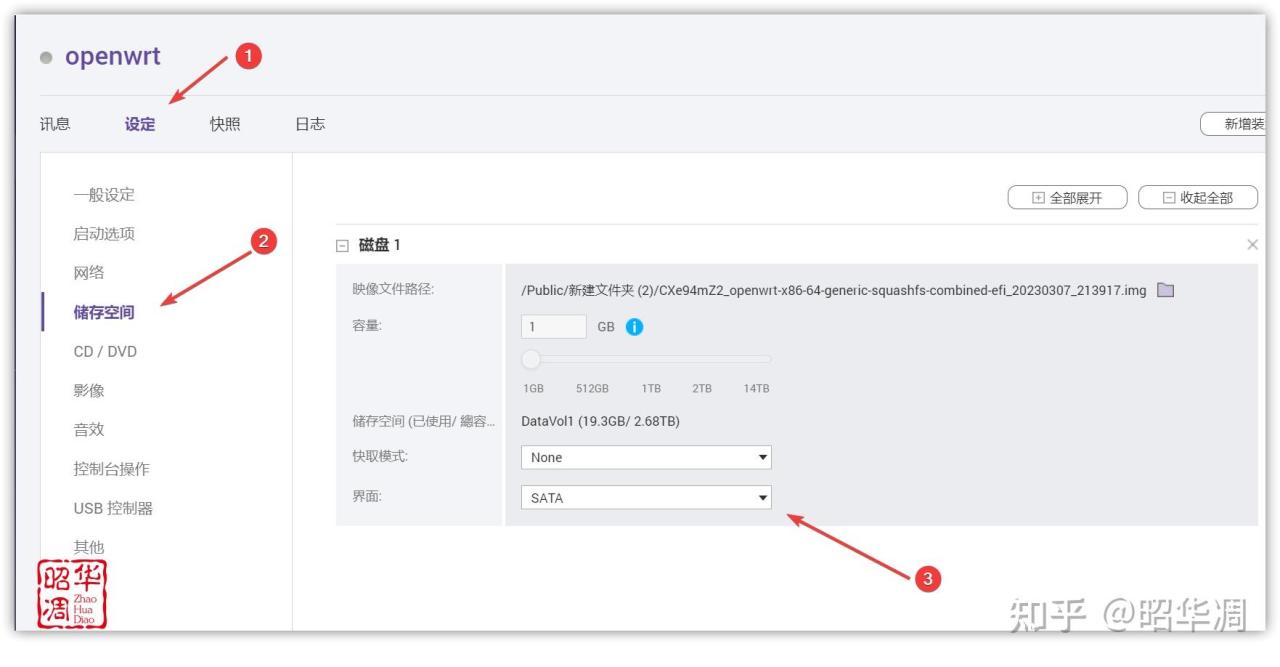Click the folder icon beside image path
1280x667 pixels.
click(1165, 290)
